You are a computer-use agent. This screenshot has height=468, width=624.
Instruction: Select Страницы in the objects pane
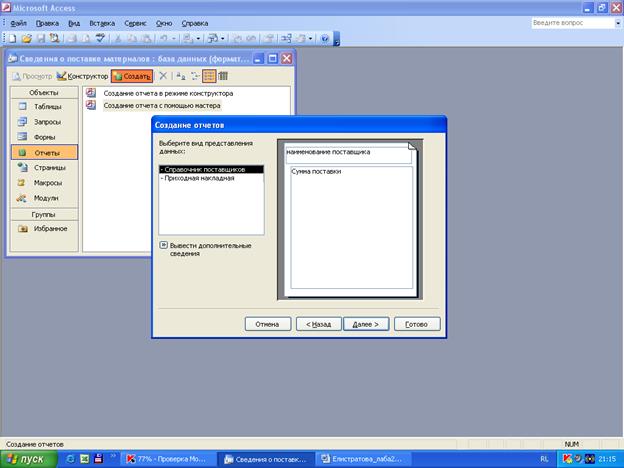point(44,168)
